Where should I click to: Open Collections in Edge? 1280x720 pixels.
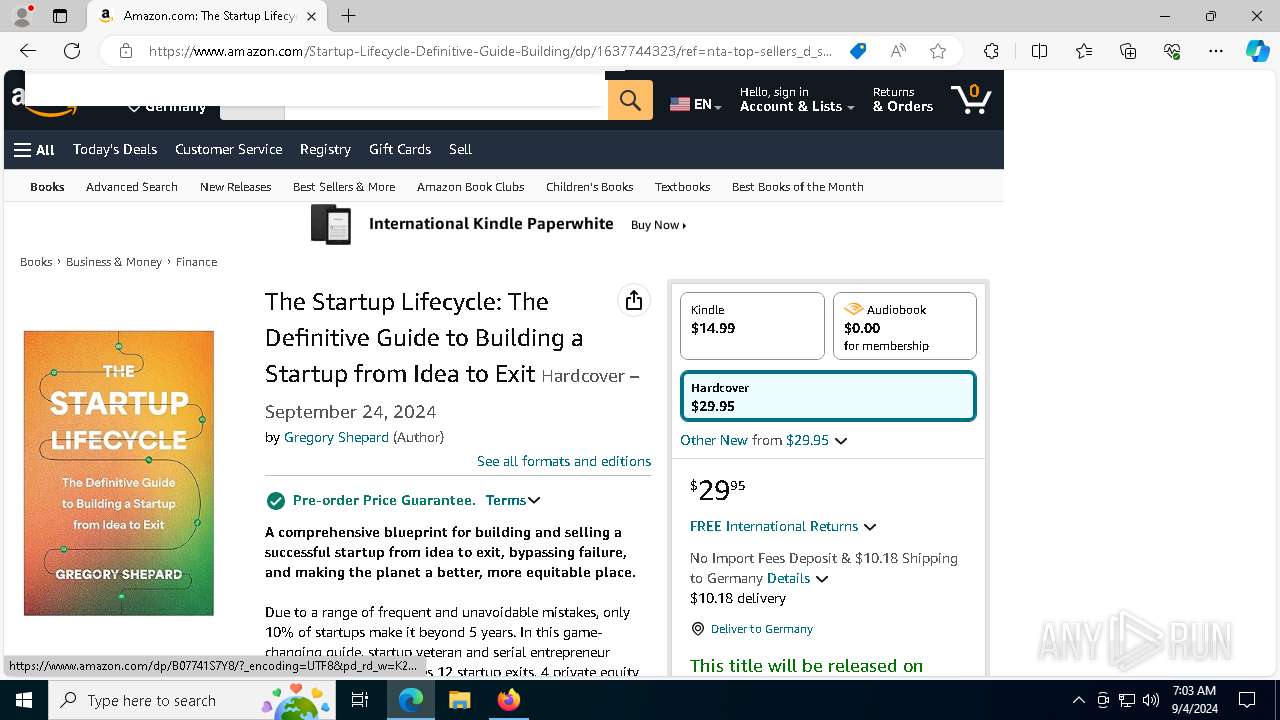(1128, 51)
